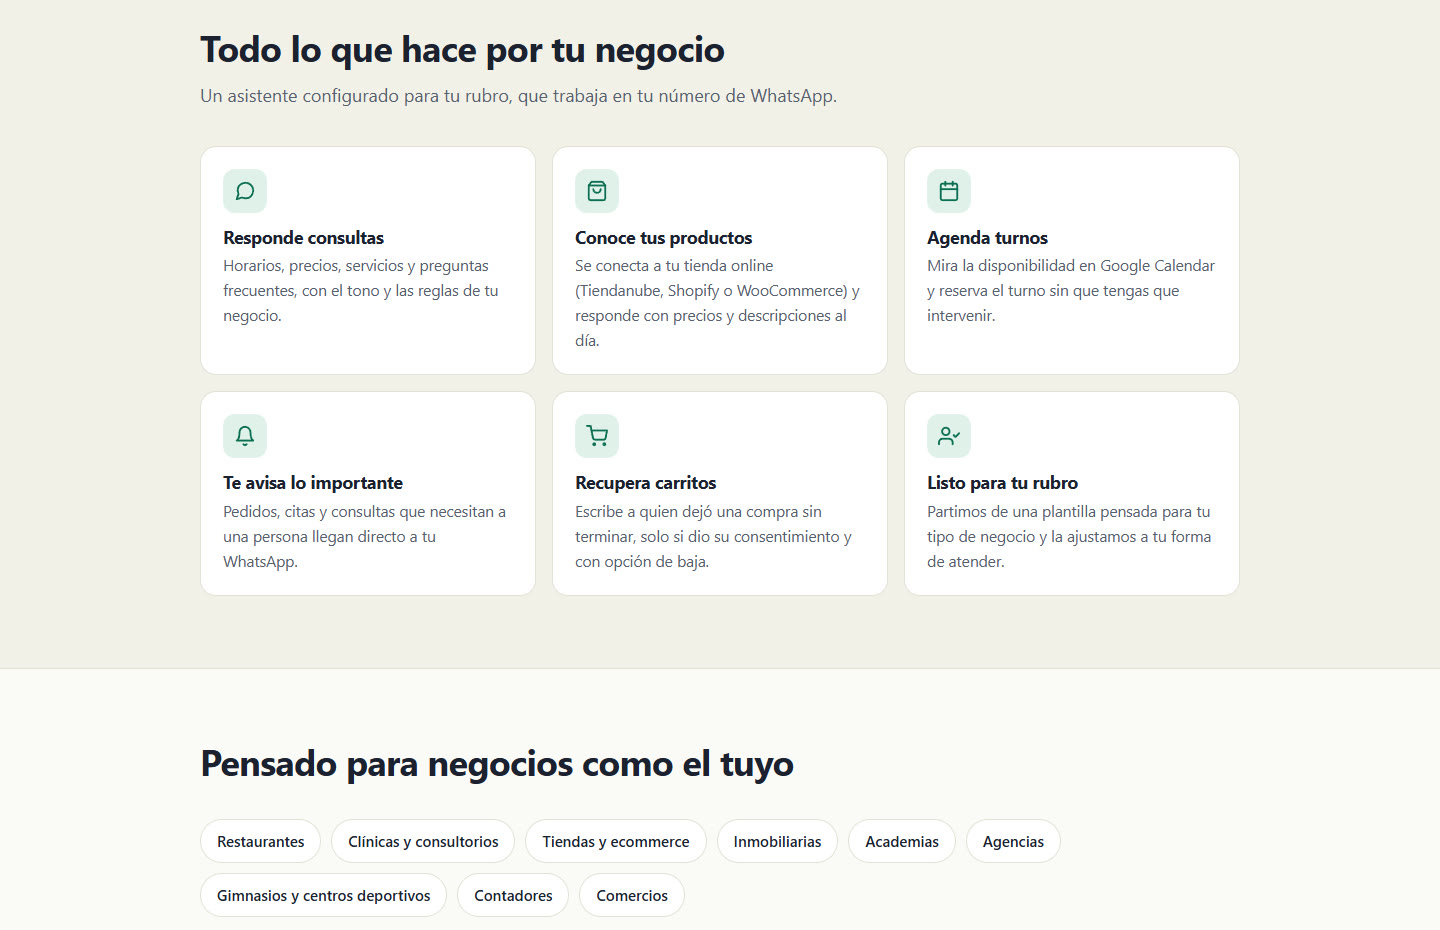The width and height of the screenshot is (1440, 930).
Task: Click the Listo para tu rubro title
Action: [x=1003, y=483]
